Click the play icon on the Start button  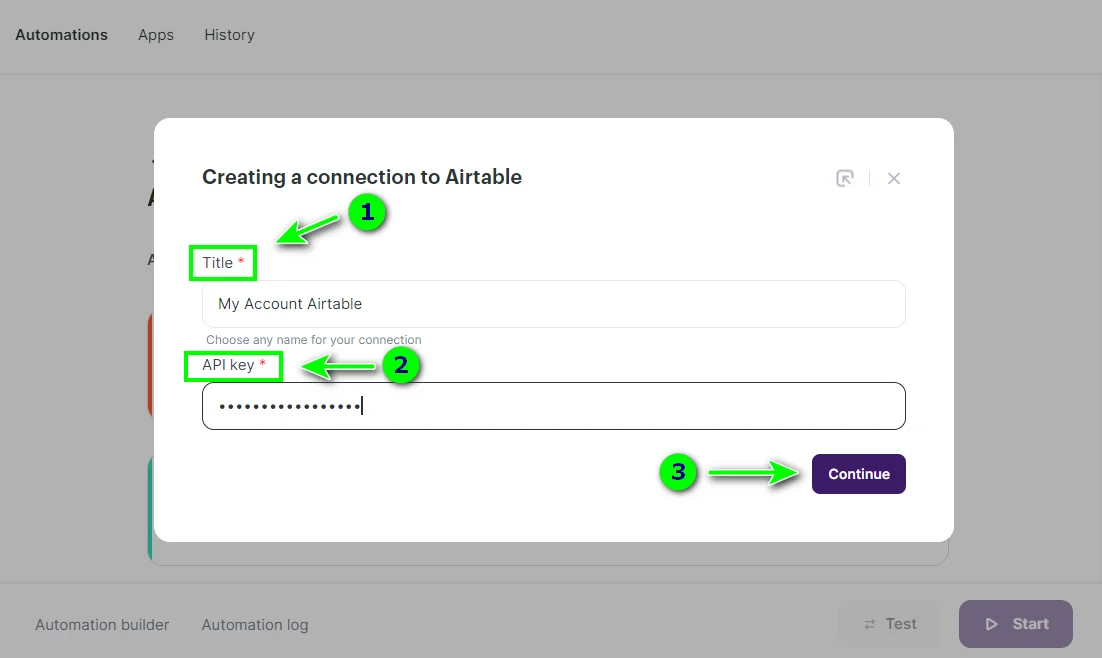coord(992,624)
